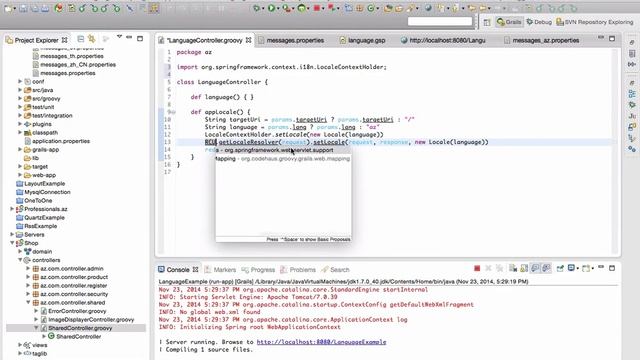Toggle the highlighted mark occurrences toolbar button
This screenshot has height=360, width=640.
point(154,8)
